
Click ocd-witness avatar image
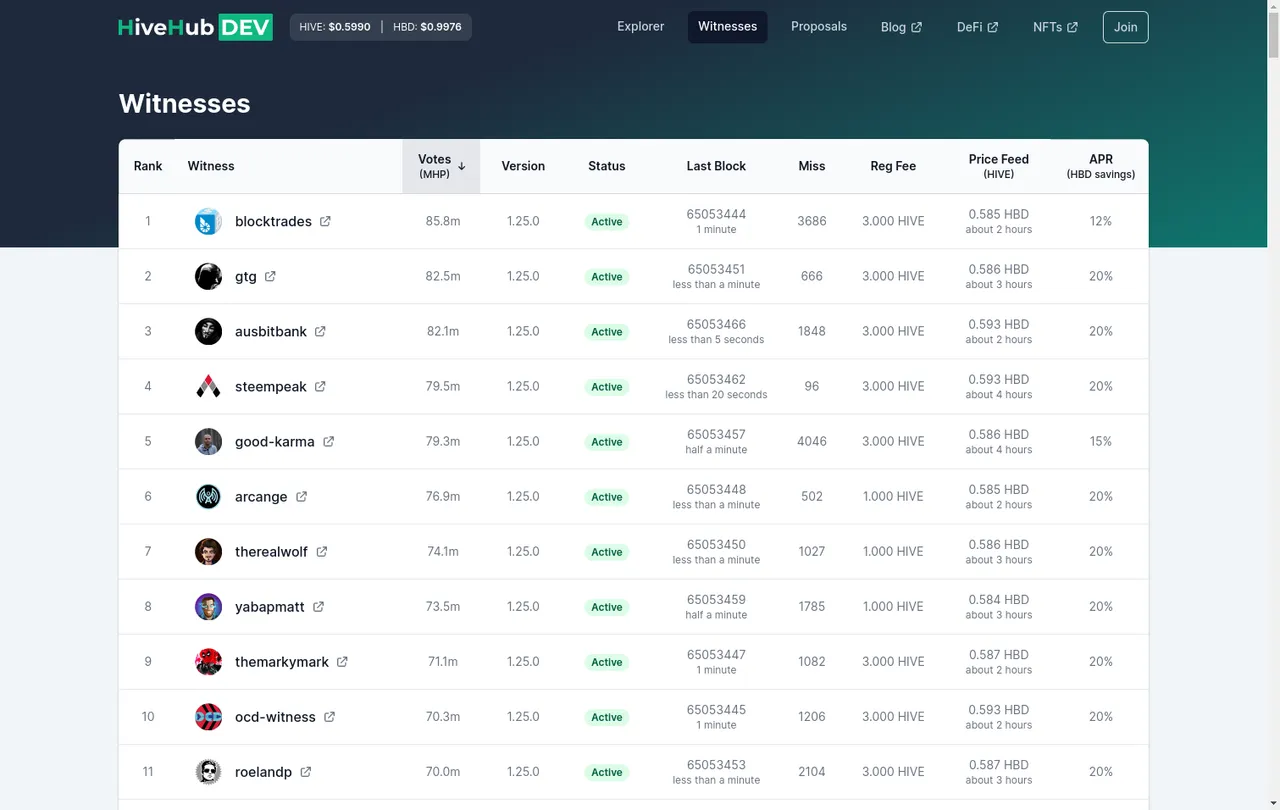coord(208,716)
